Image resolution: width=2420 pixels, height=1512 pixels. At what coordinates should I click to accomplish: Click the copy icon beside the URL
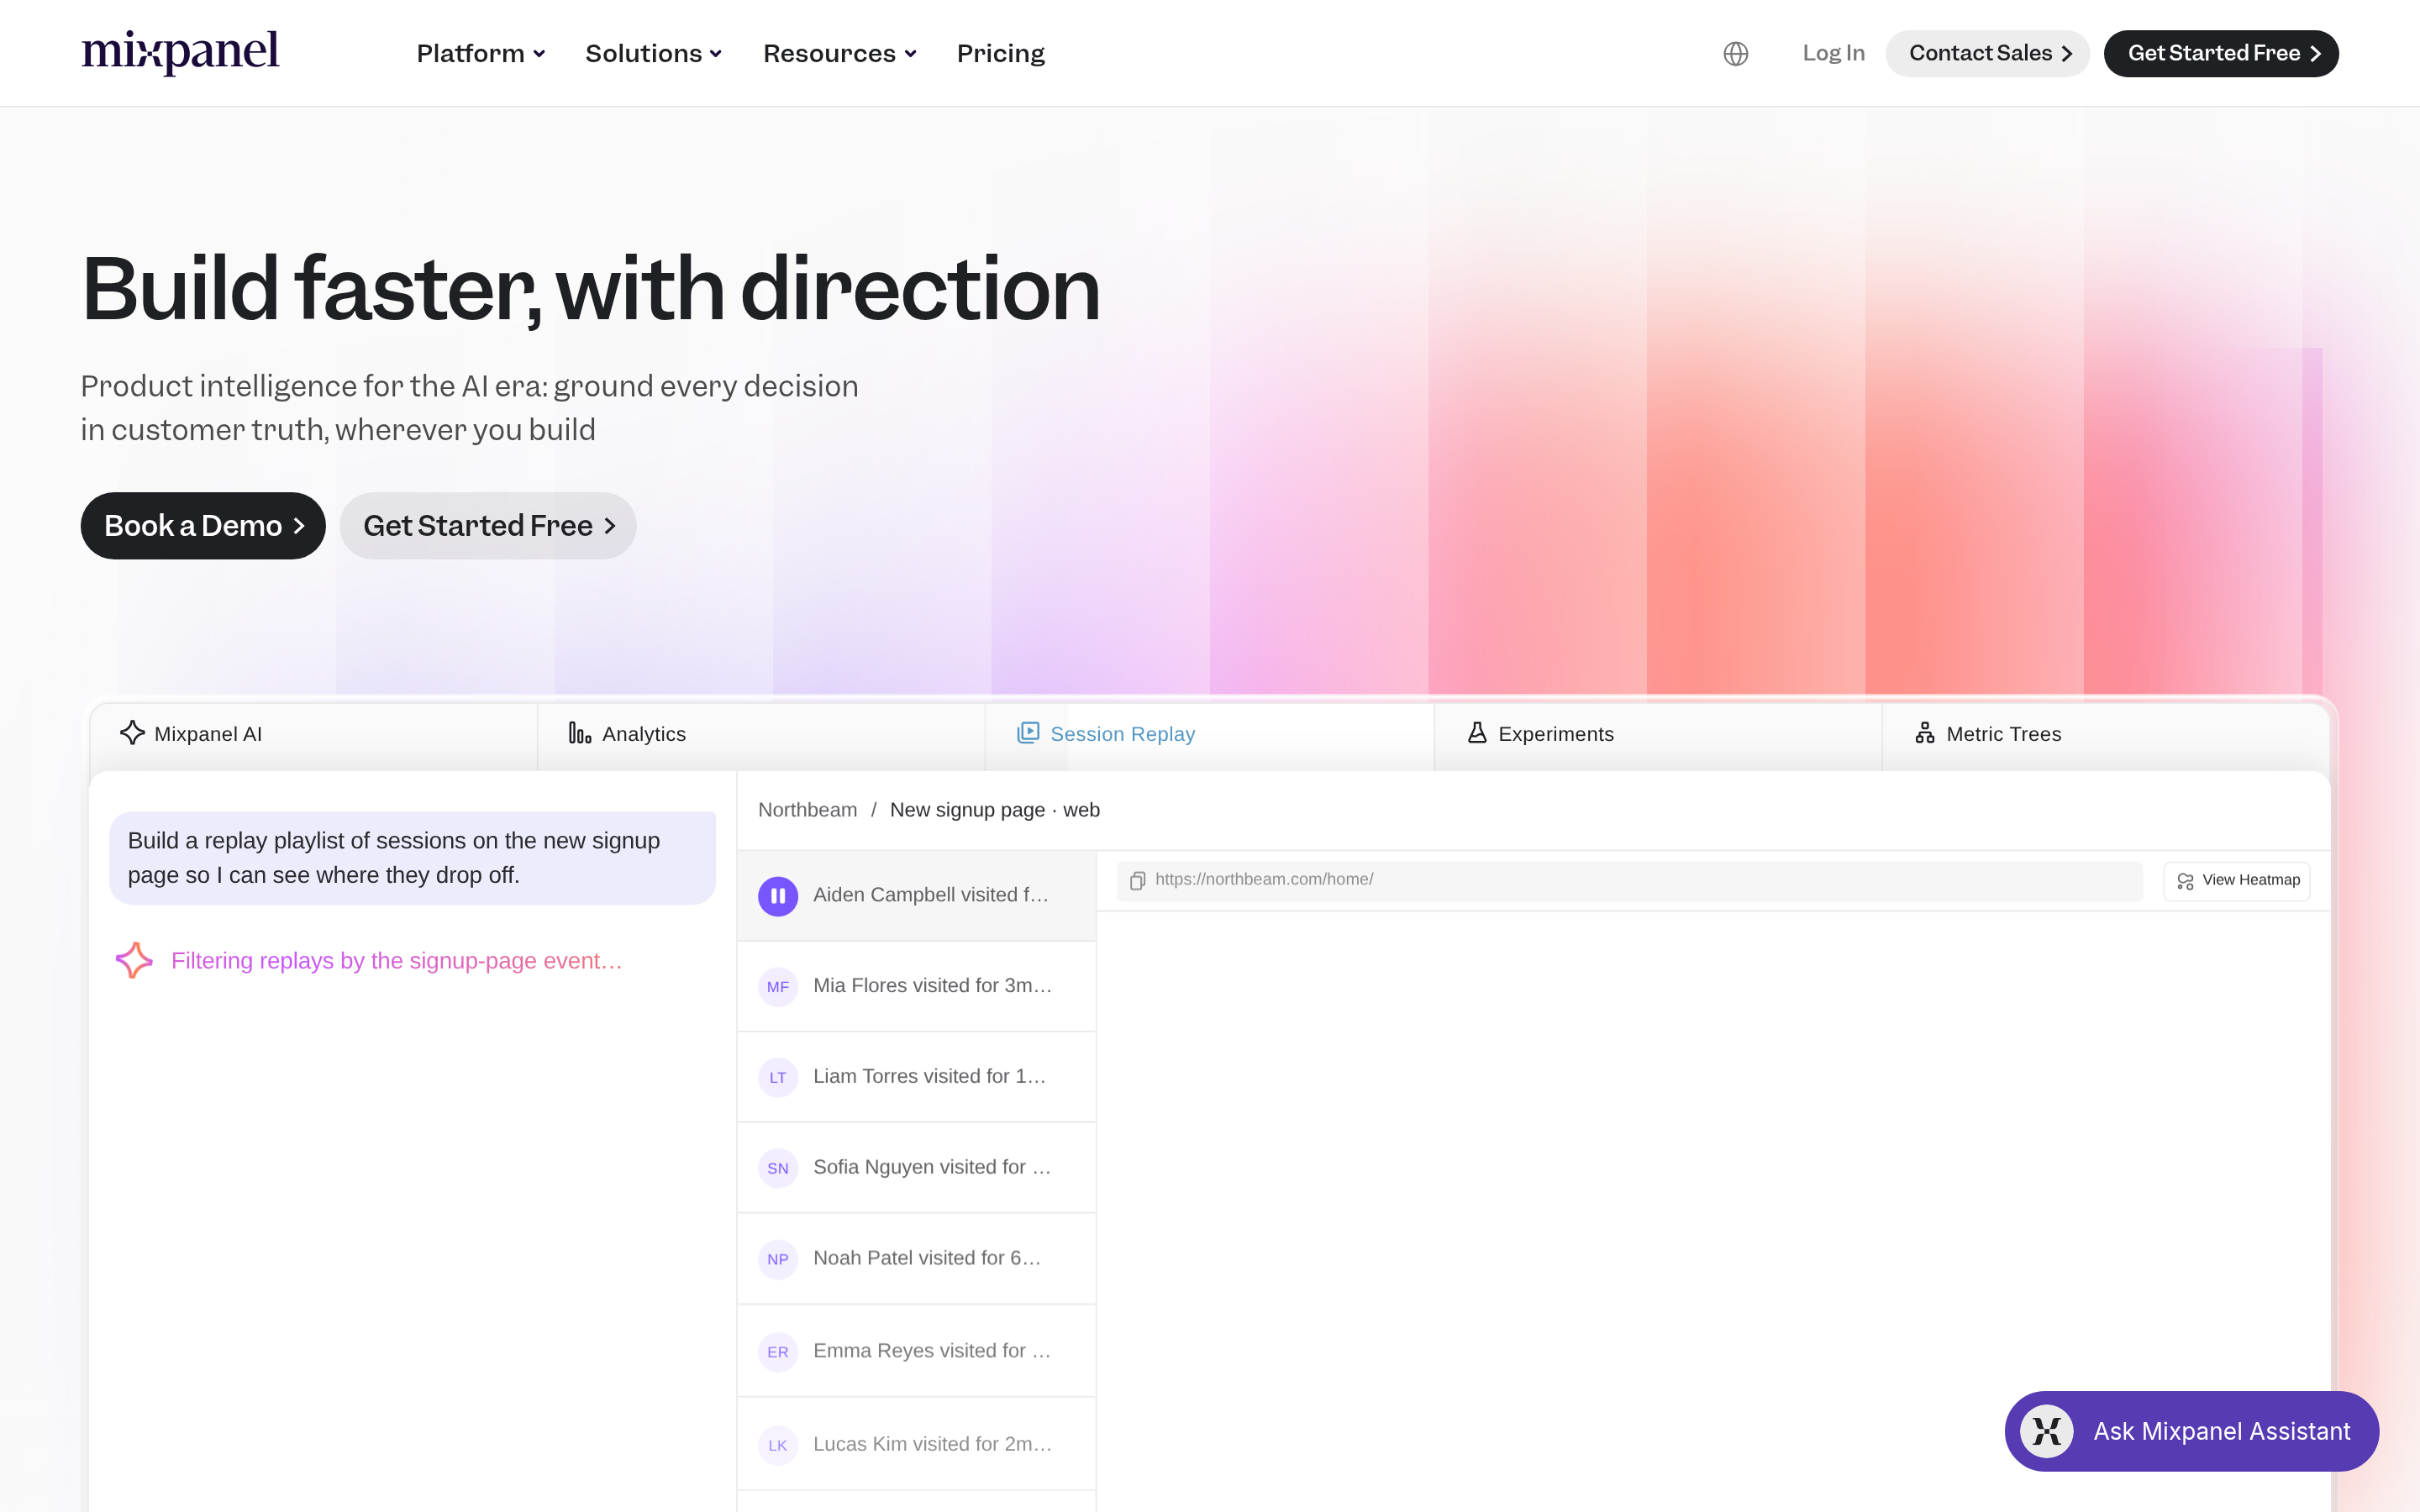(x=1137, y=880)
